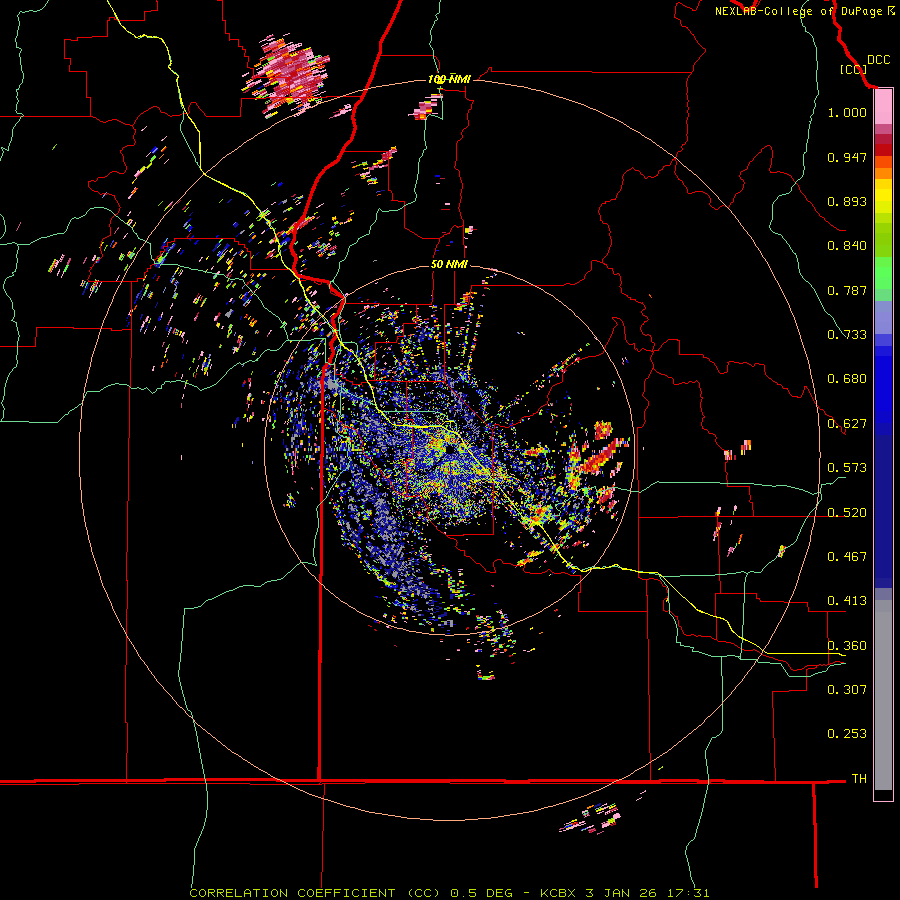Click the 0.680 color scale label
900x900 pixels.
847,379
